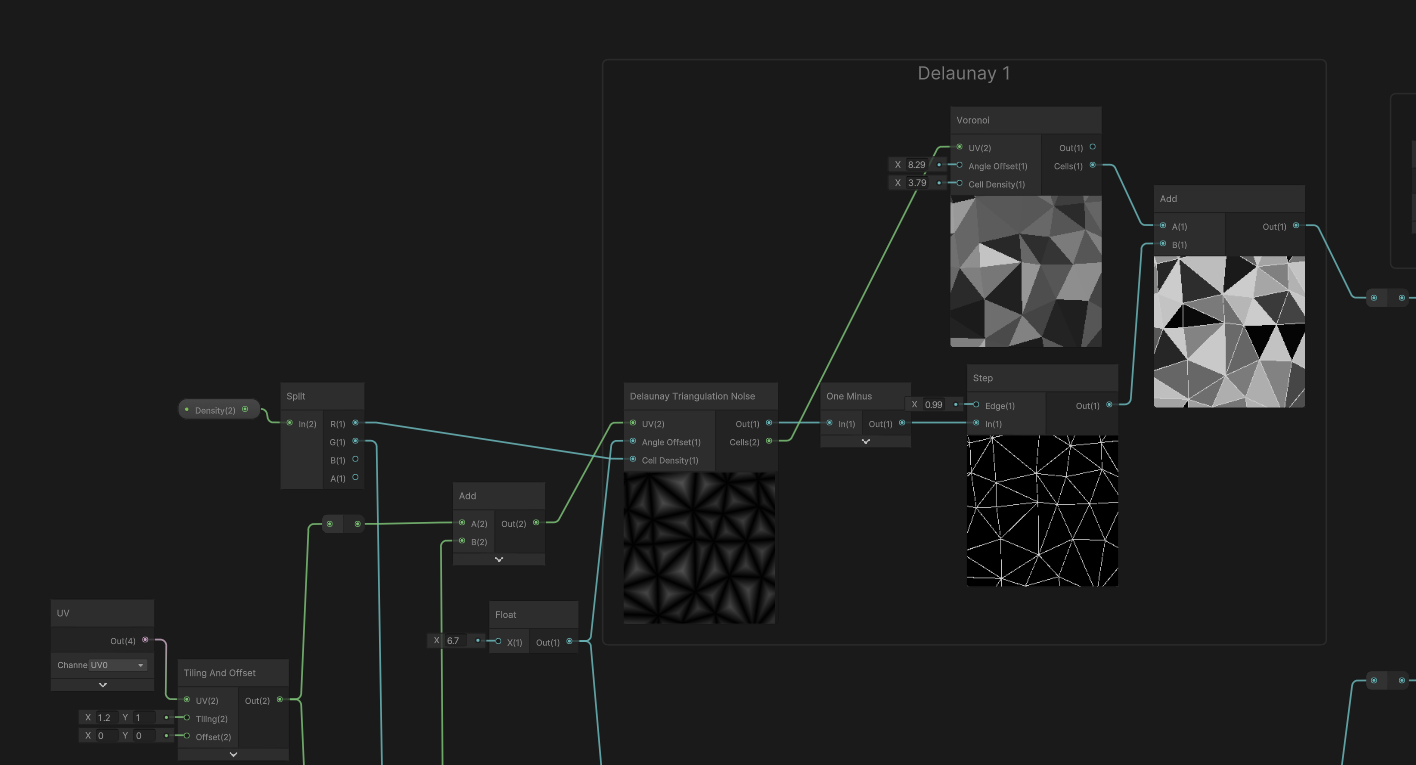The image size is (1416, 765).
Task: Click the Split node R output port
Action: tap(355, 423)
